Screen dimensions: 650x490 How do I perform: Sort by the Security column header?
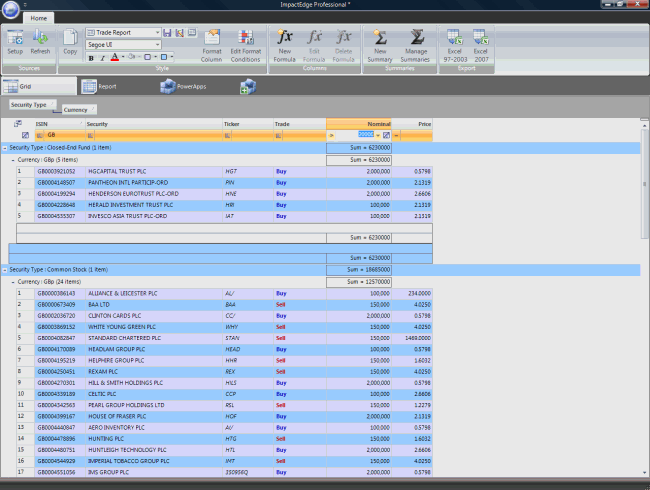tap(154, 124)
